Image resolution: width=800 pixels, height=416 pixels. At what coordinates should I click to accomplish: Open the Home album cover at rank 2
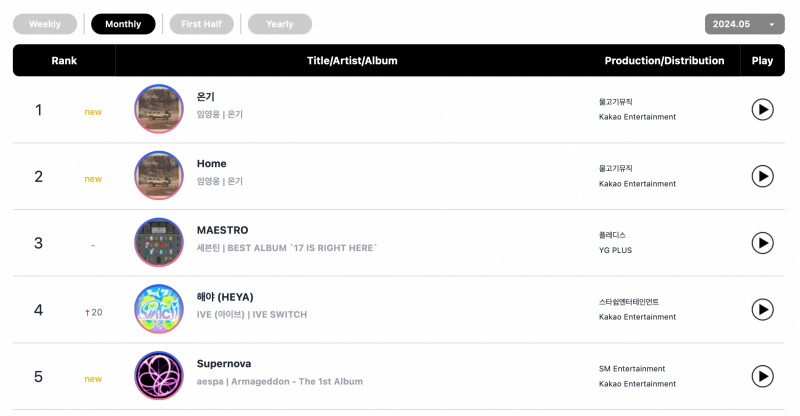click(159, 176)
